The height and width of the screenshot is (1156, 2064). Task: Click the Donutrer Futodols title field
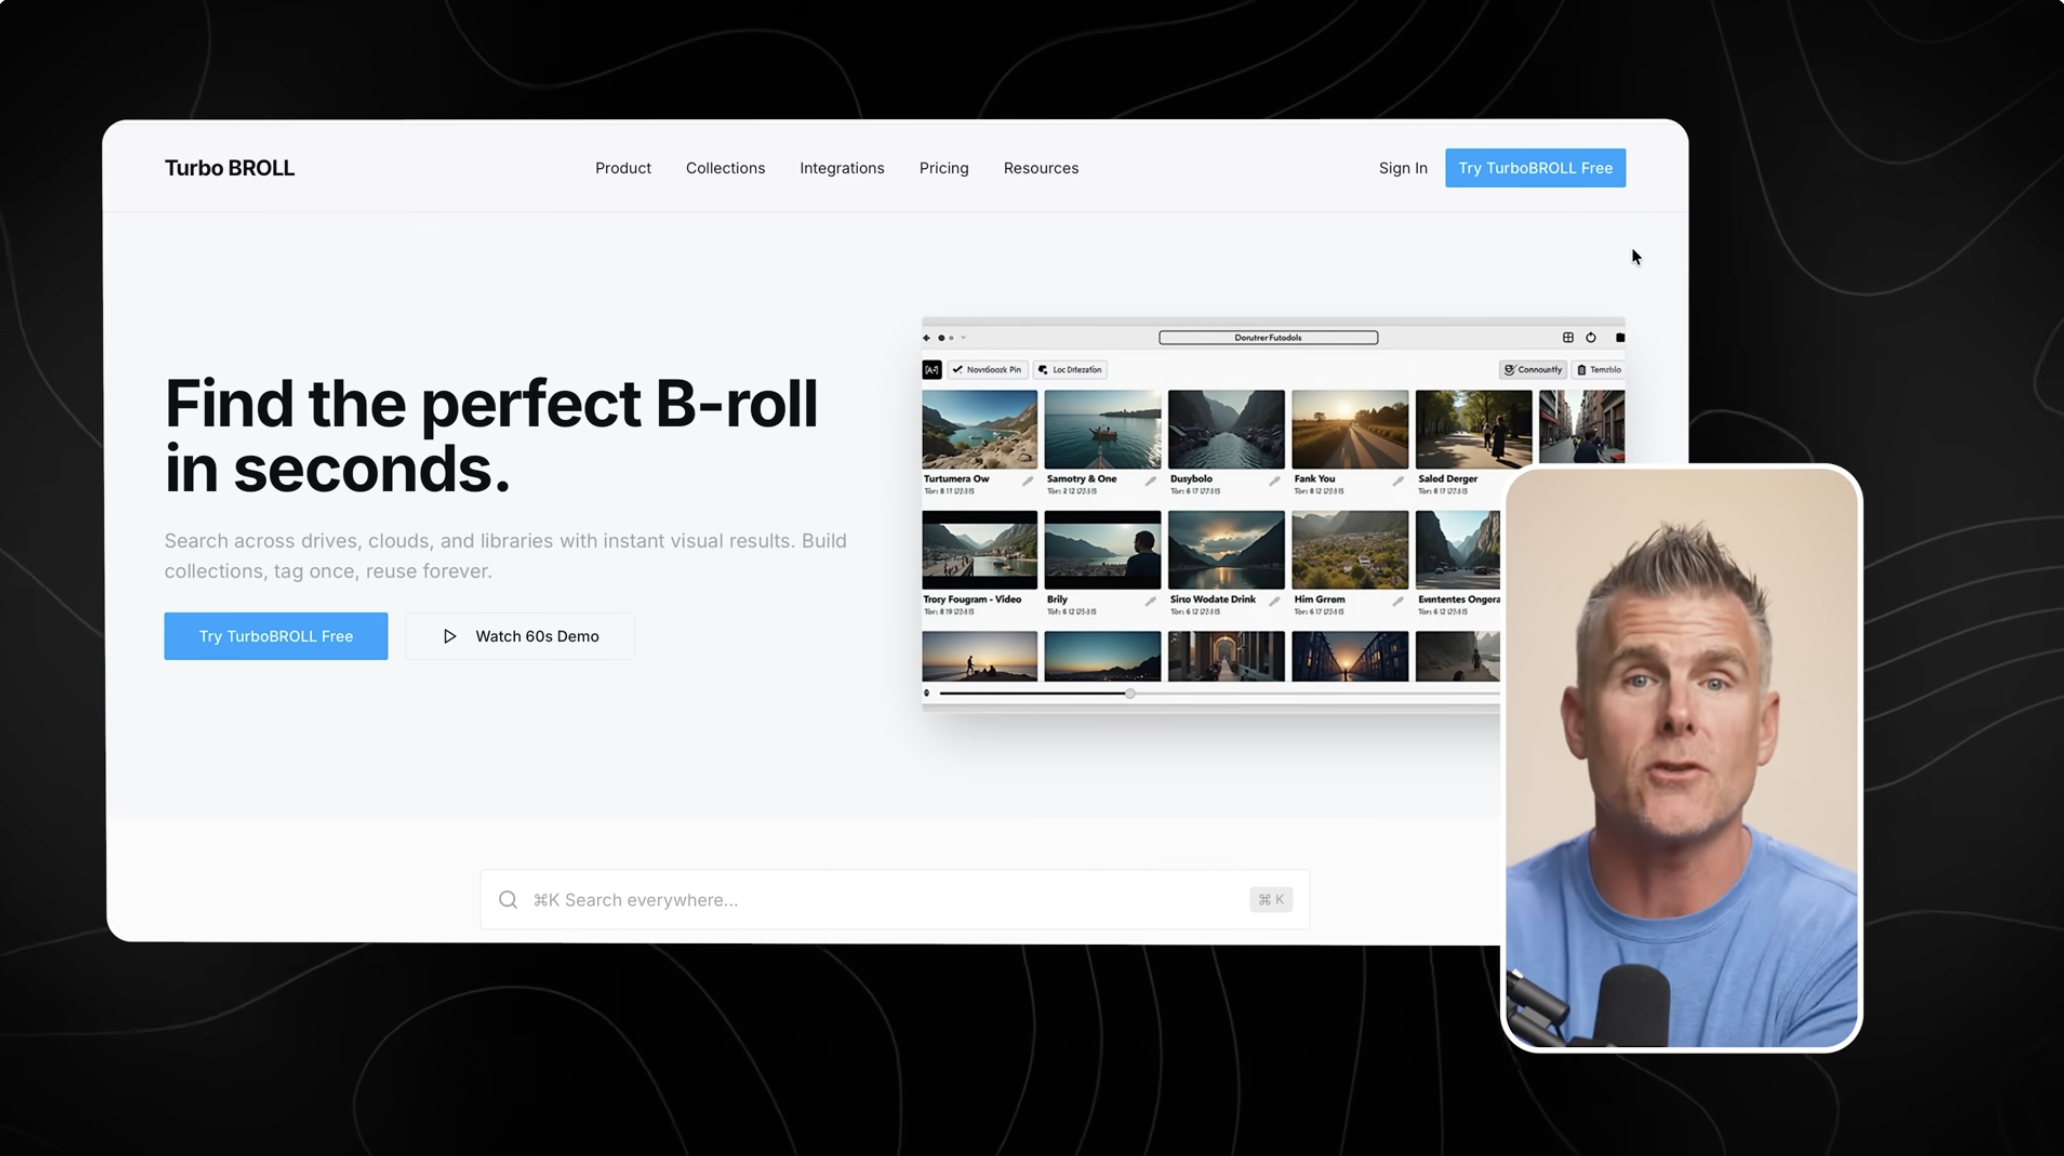tap(1268, 338)
